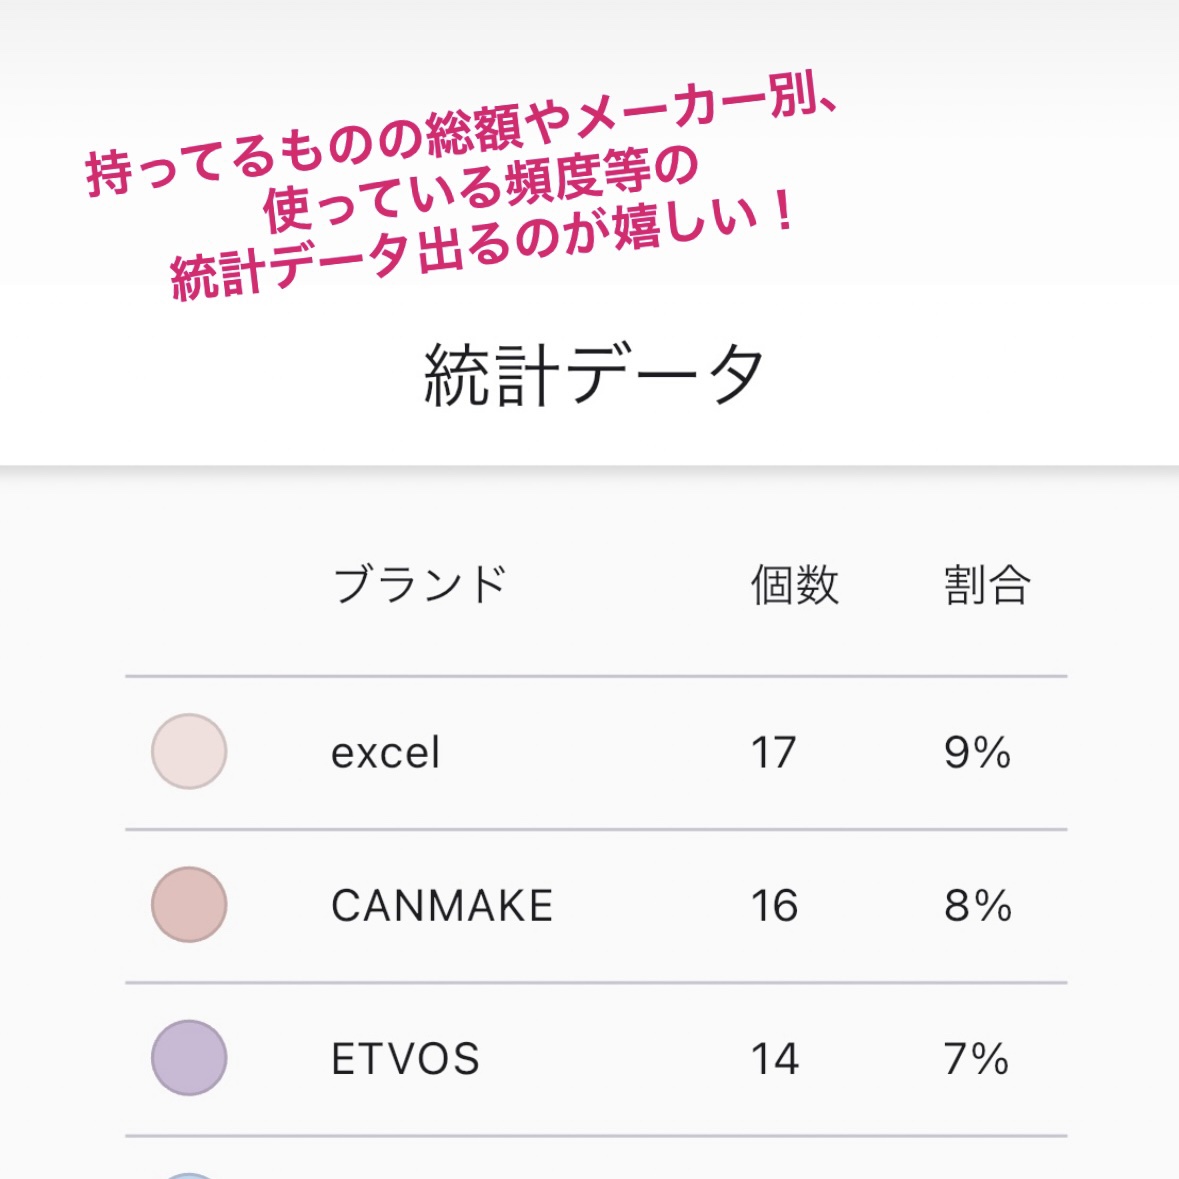Viewport: 1179px width, 1179px height.
Task: Click the item count 17 for excel
Action: coord(773,753)
